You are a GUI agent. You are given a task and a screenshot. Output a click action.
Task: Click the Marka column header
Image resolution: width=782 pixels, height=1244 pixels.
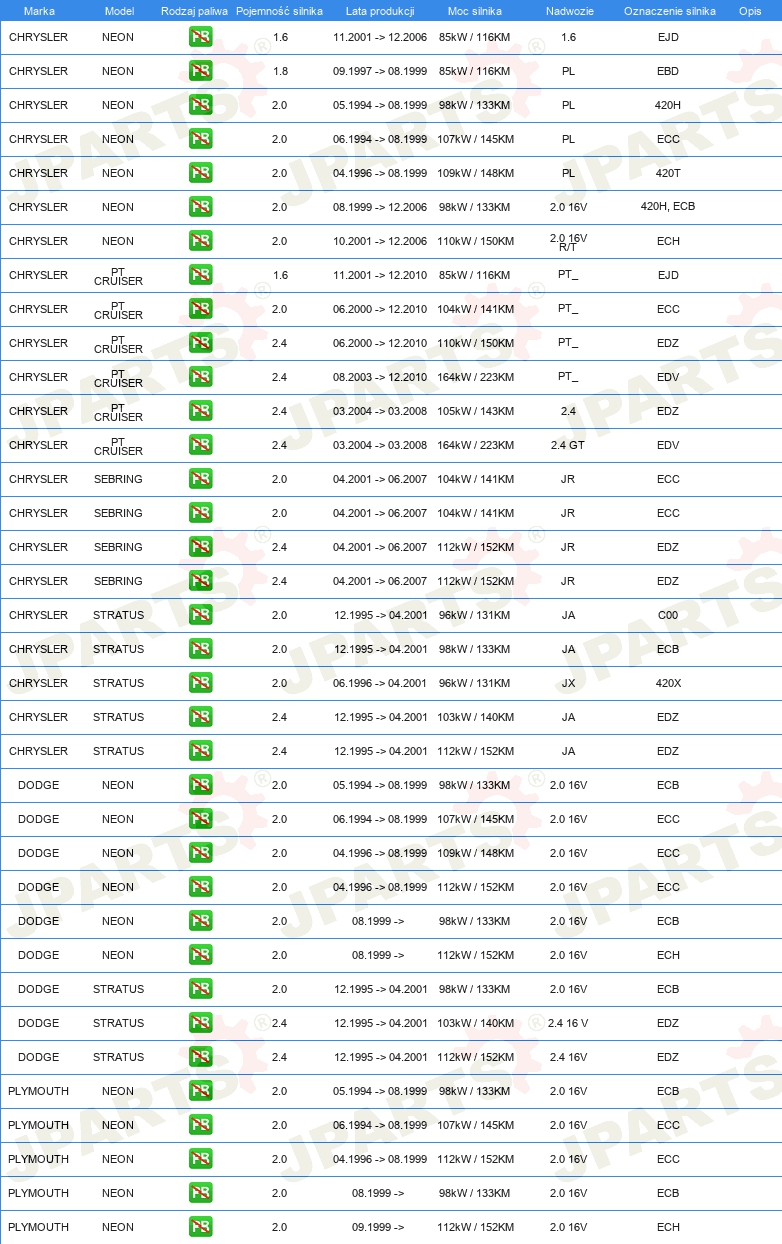coord(39,11)
